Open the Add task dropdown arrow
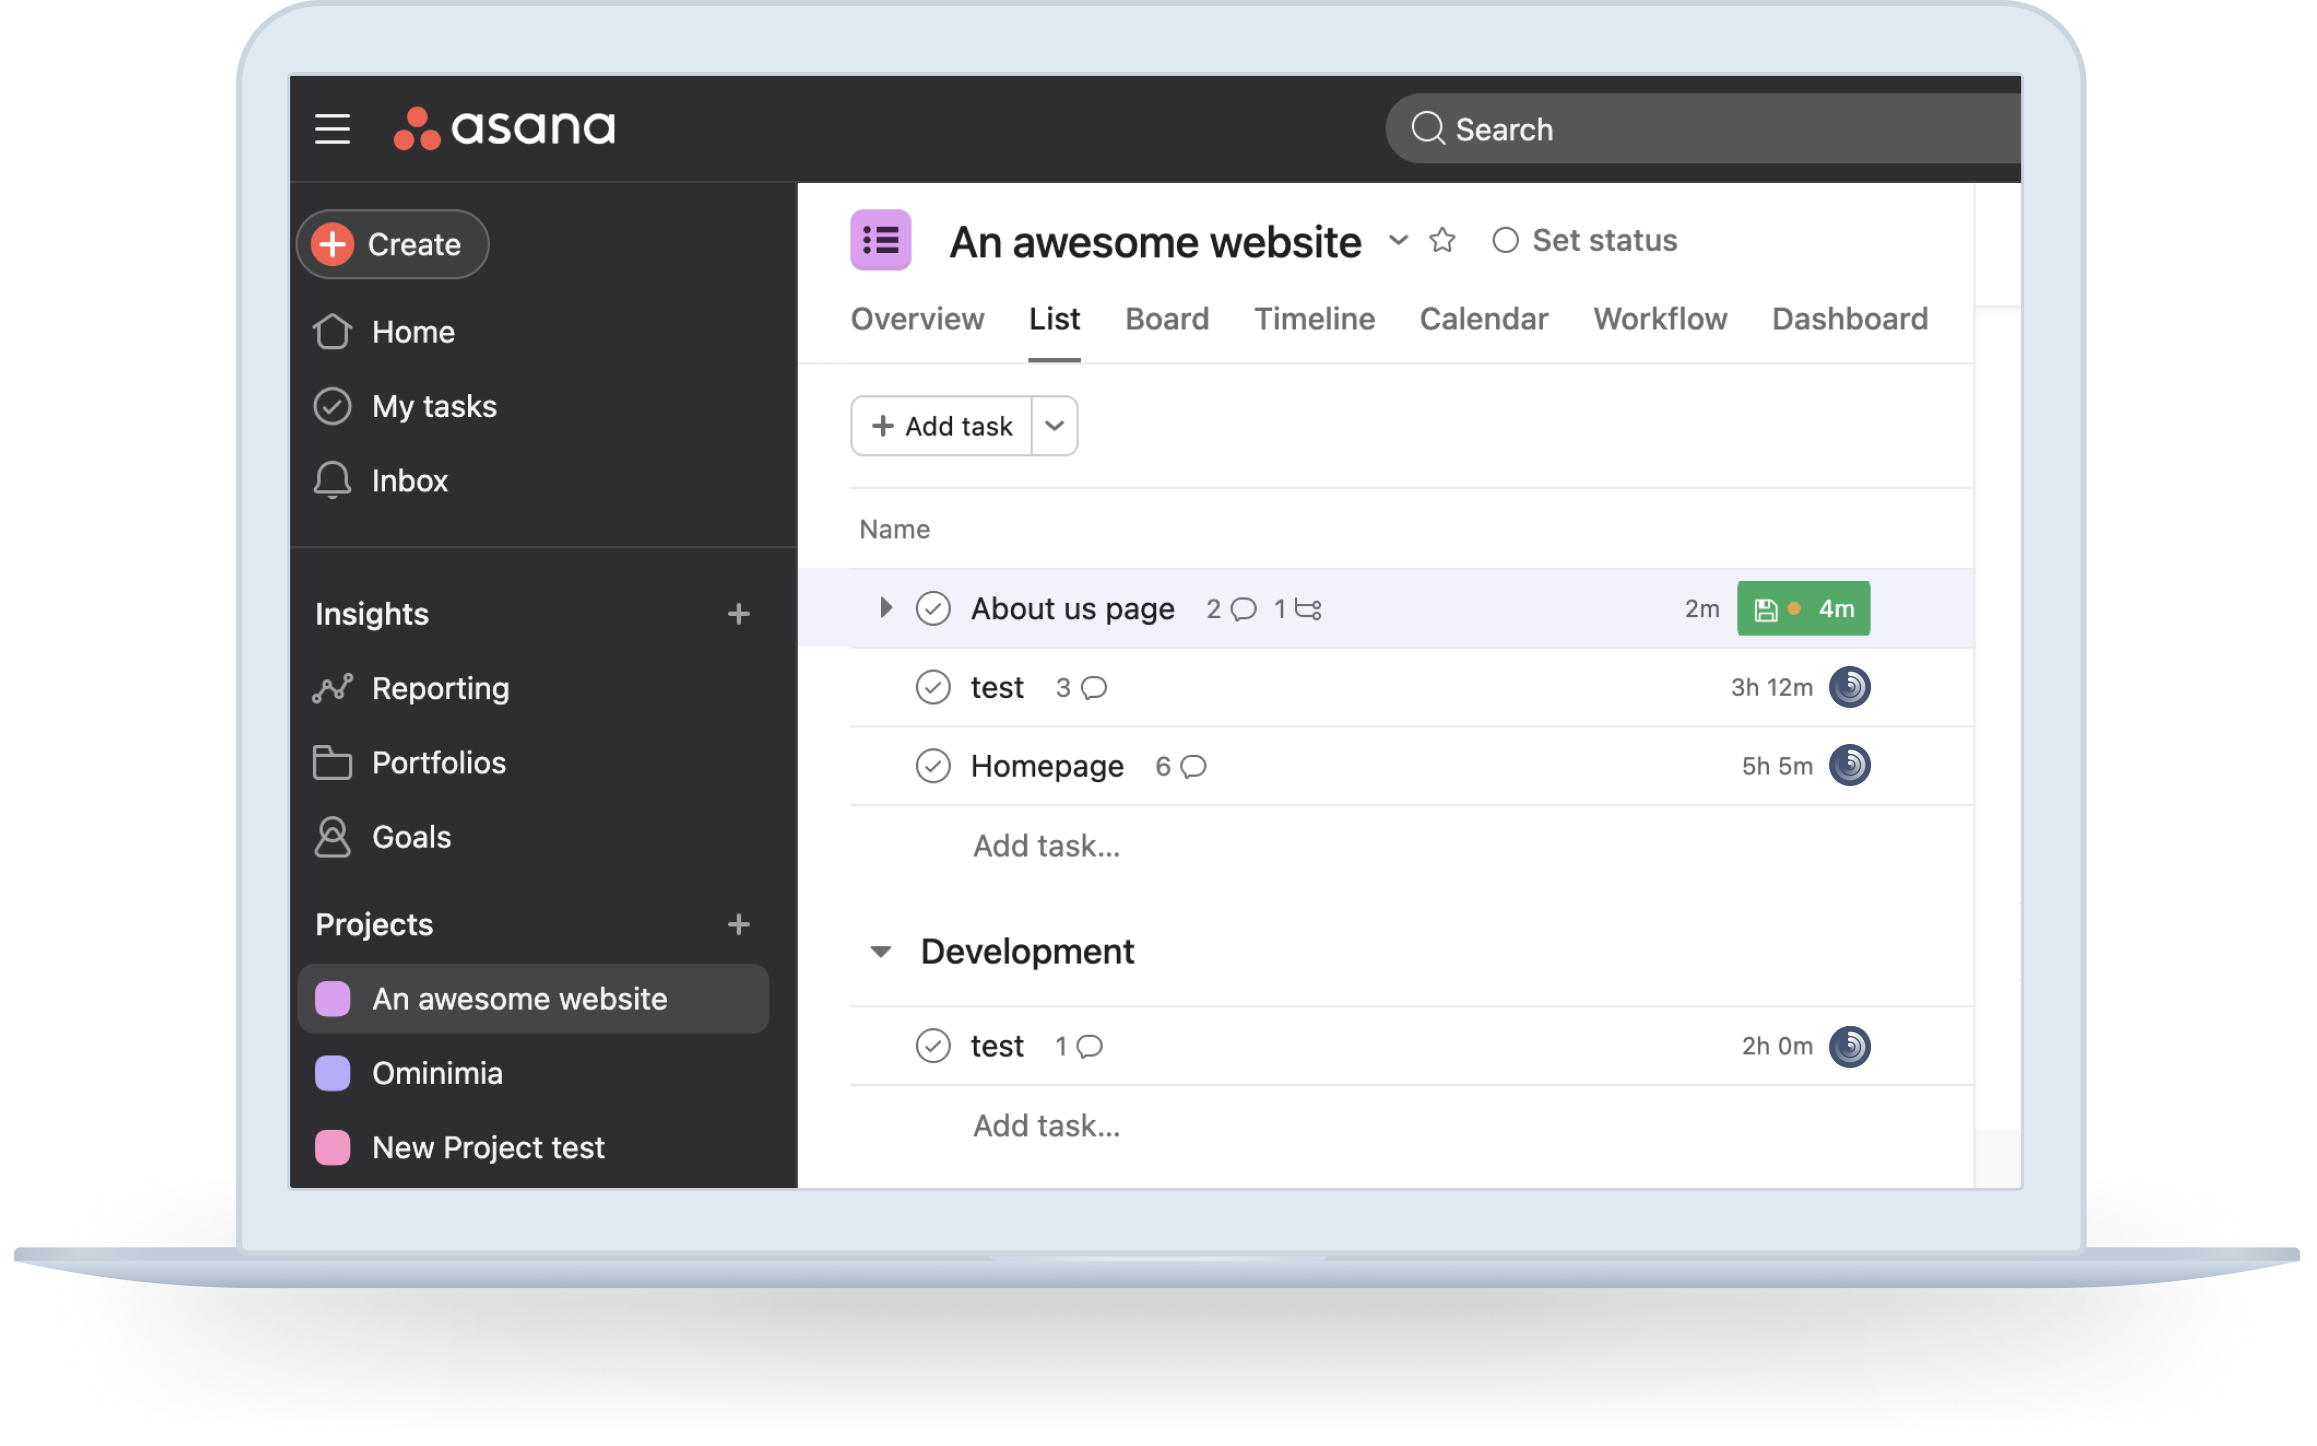Image resolution: width=2317 pixels, height=1446 pixels. (x=1054, y=426)
